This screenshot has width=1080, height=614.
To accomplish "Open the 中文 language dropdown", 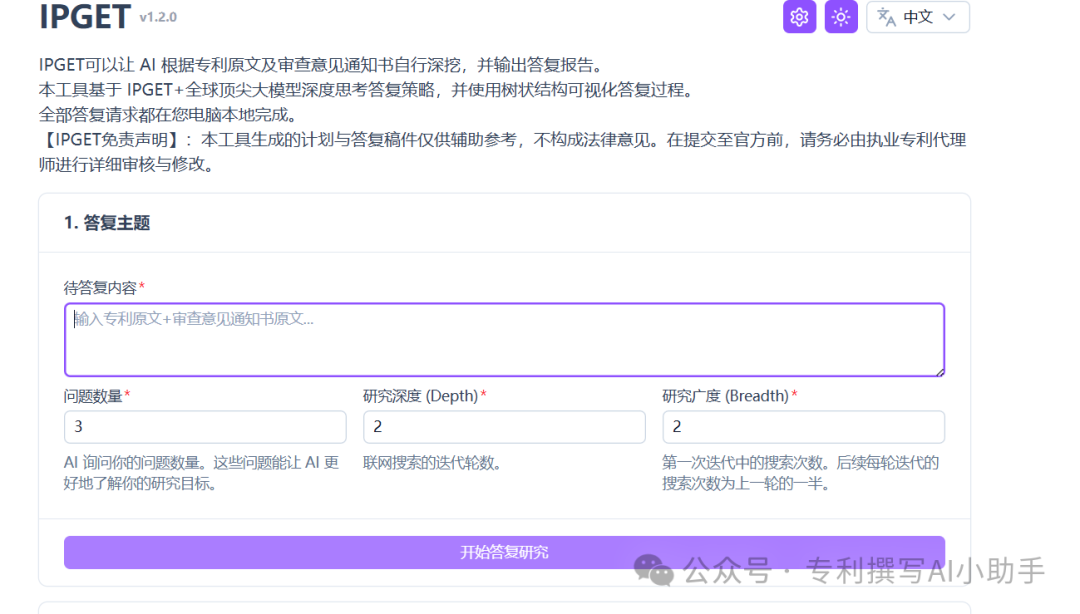I will [x=918, y=17].
